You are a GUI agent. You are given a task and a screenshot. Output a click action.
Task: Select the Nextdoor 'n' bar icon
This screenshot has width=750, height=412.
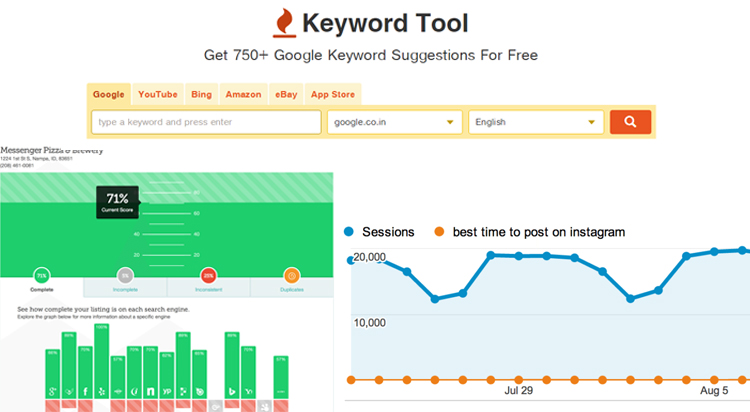[150, 392]
